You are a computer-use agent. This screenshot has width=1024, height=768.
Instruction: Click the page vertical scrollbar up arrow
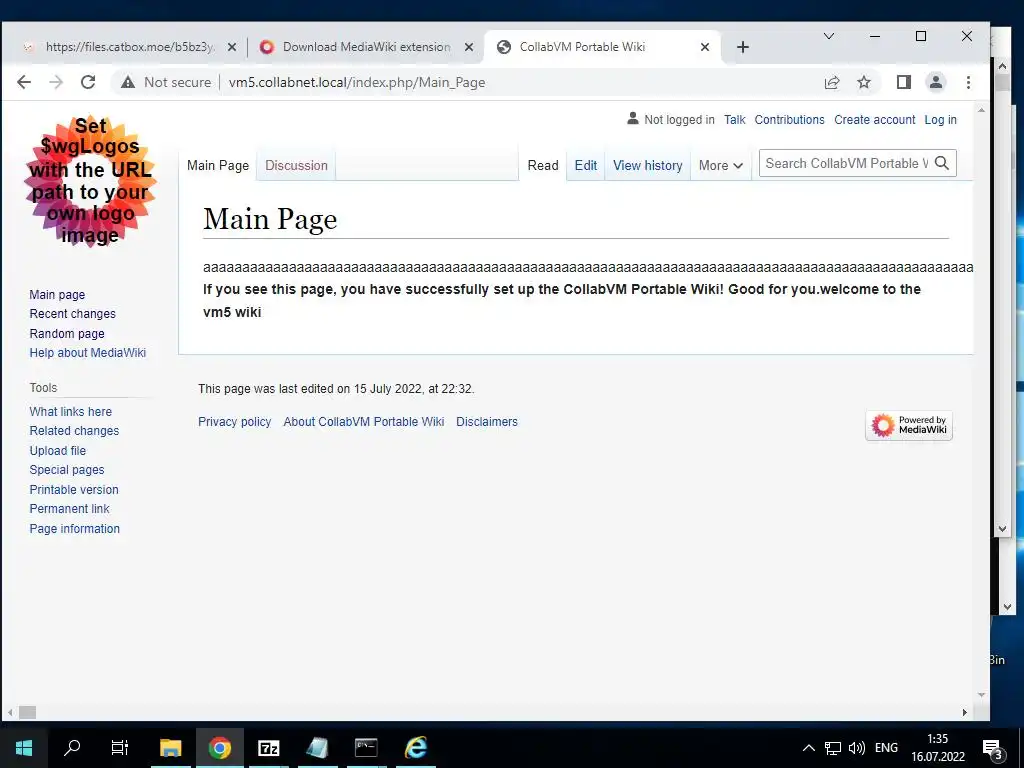coord(981,110)
